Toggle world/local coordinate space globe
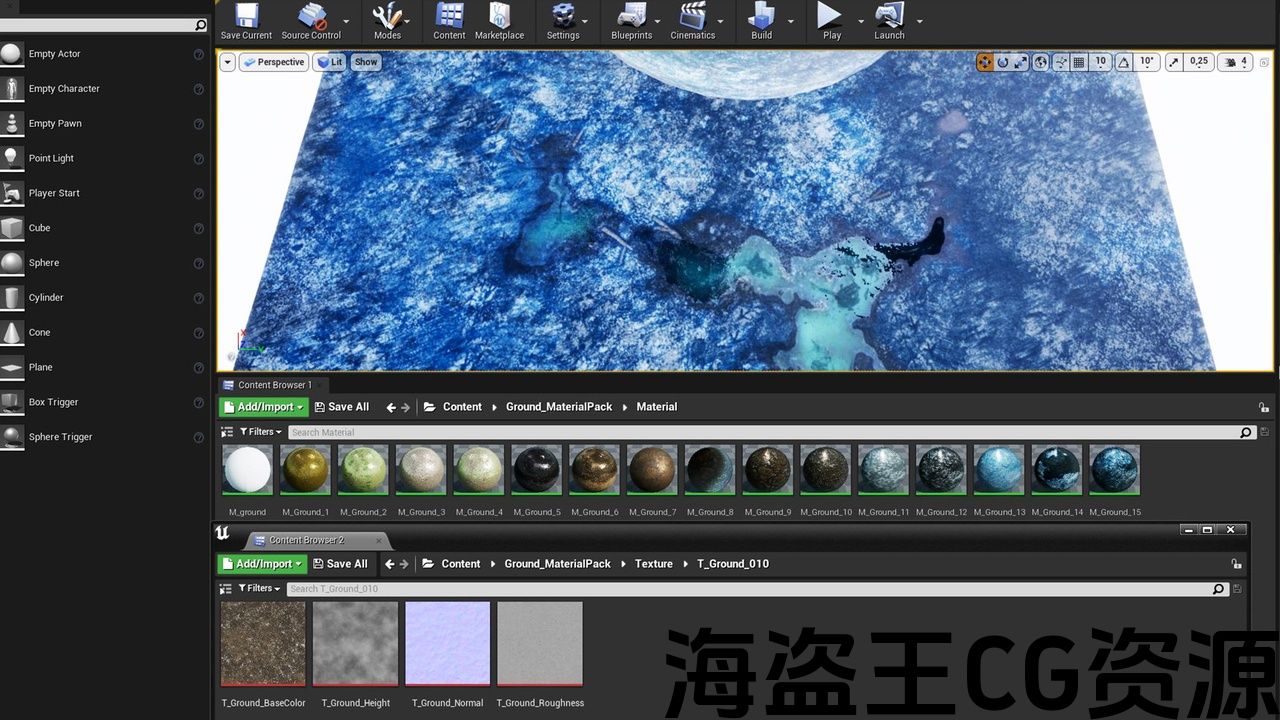 tap(1041, 62)
